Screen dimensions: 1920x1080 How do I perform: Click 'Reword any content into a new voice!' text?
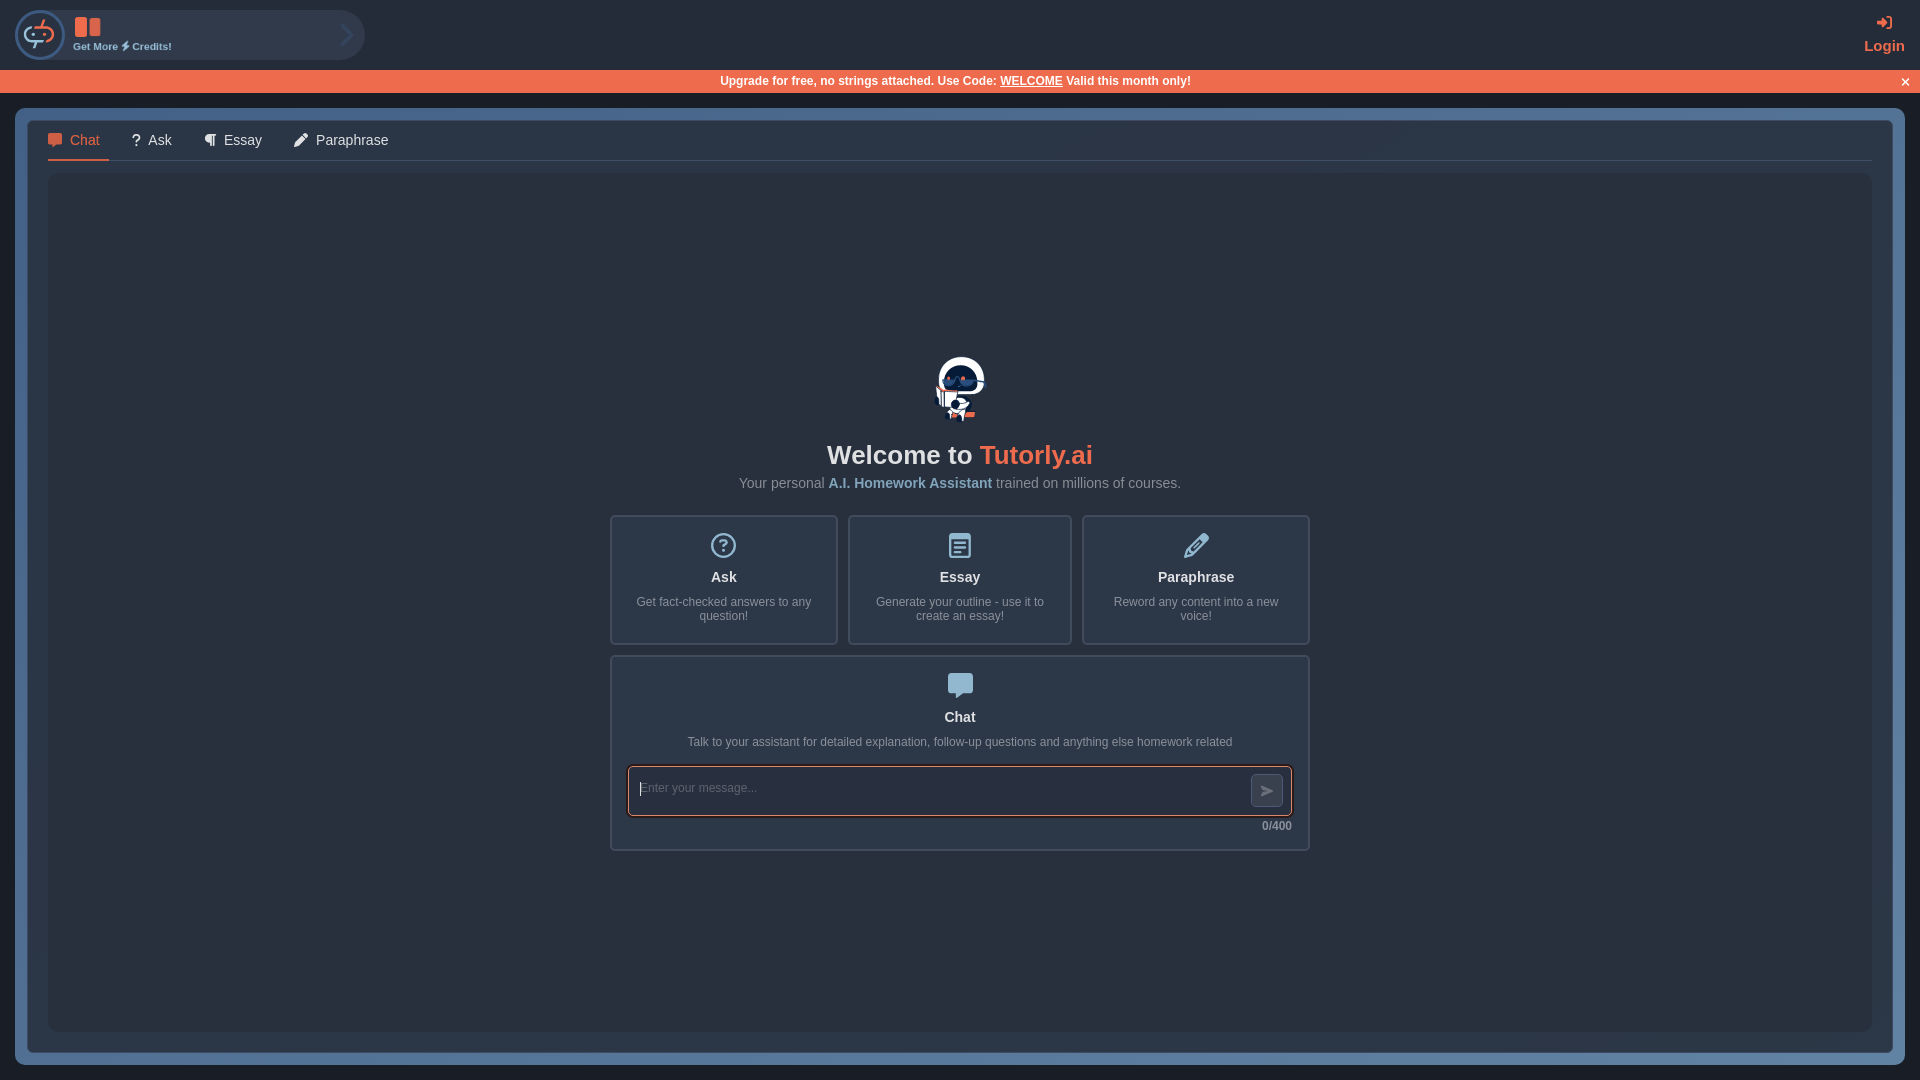tap(1196, 609)
